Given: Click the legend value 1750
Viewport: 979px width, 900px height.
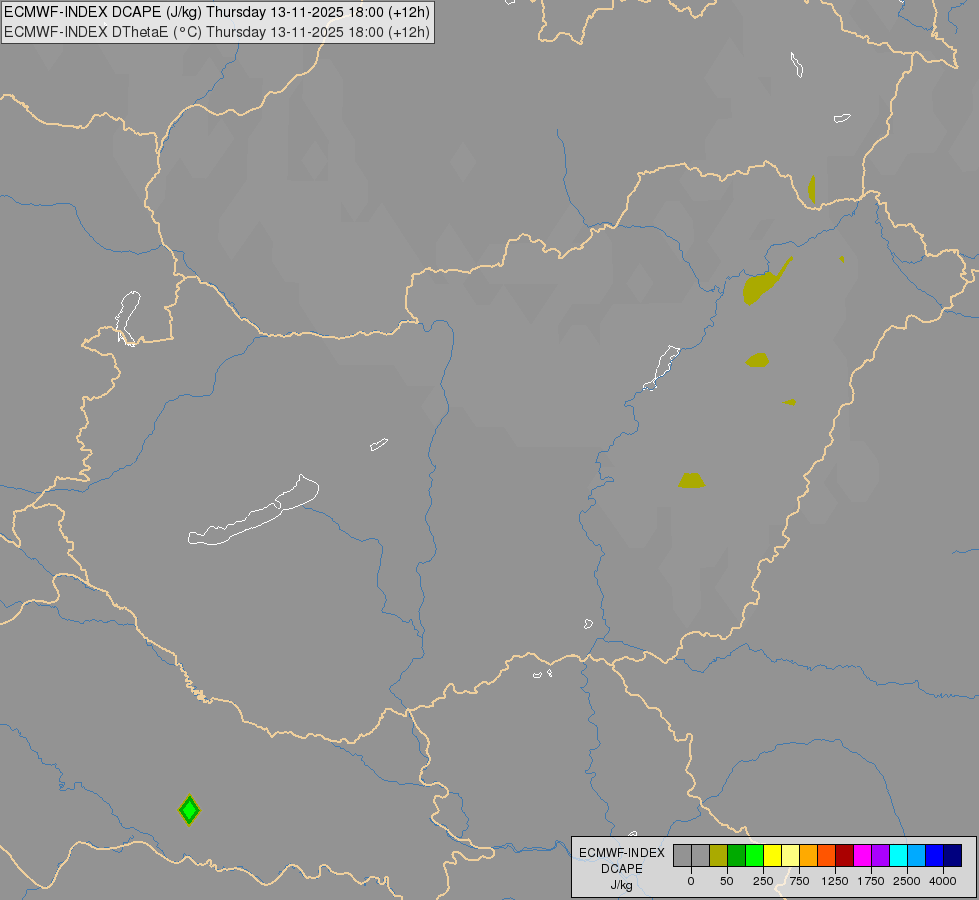Looking at the screenshot, I should [x=871, y=881].
